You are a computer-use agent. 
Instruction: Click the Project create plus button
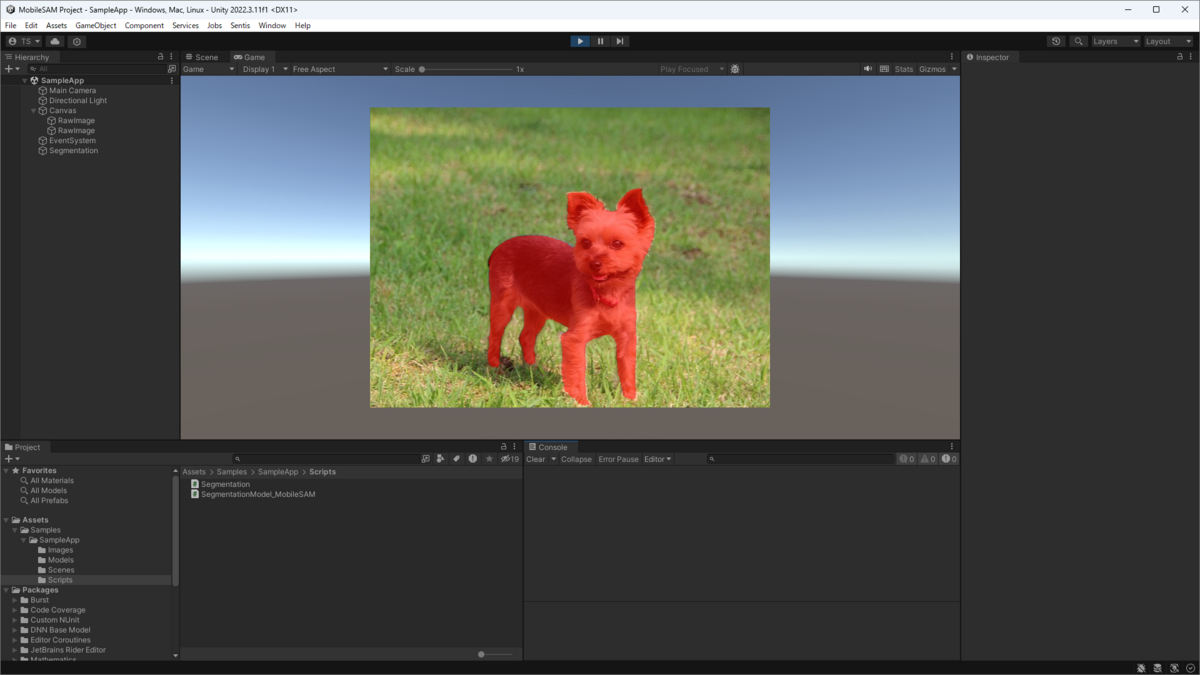pos(11,459)
